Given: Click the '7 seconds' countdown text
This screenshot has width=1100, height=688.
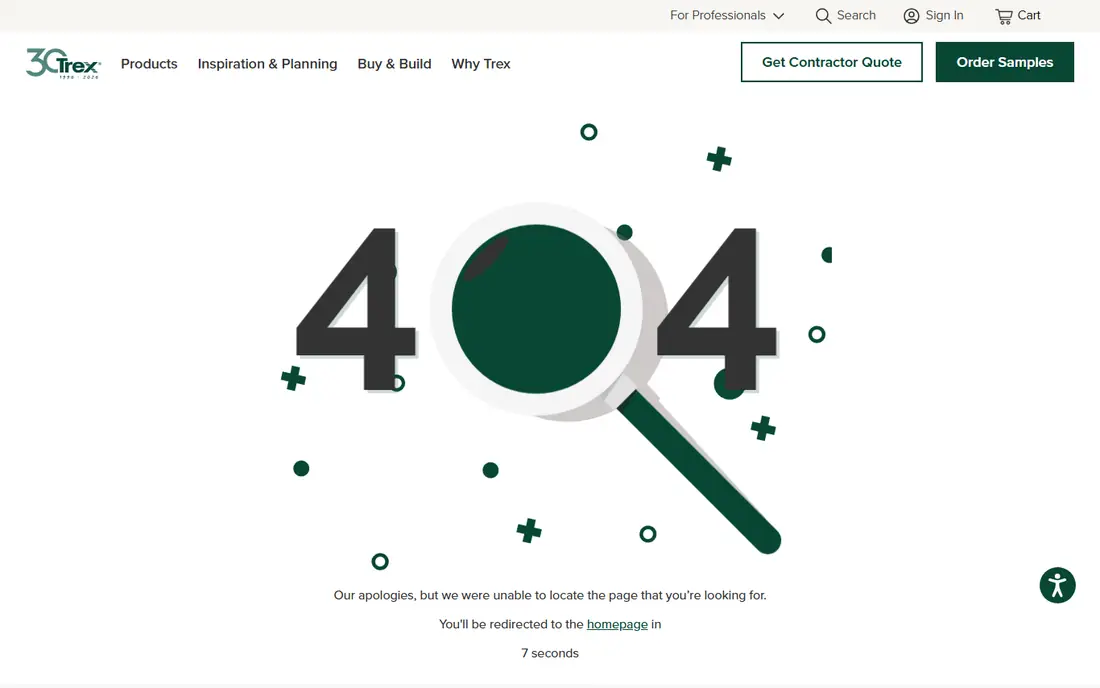Looking at the screenshot, I should pyautogui.click(x=550, y=653).
